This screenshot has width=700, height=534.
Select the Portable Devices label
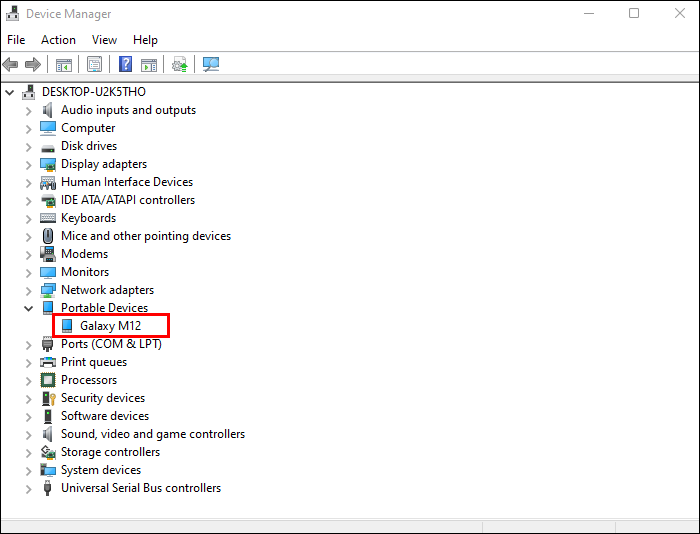pyautogui.click(x=104, y=308)
